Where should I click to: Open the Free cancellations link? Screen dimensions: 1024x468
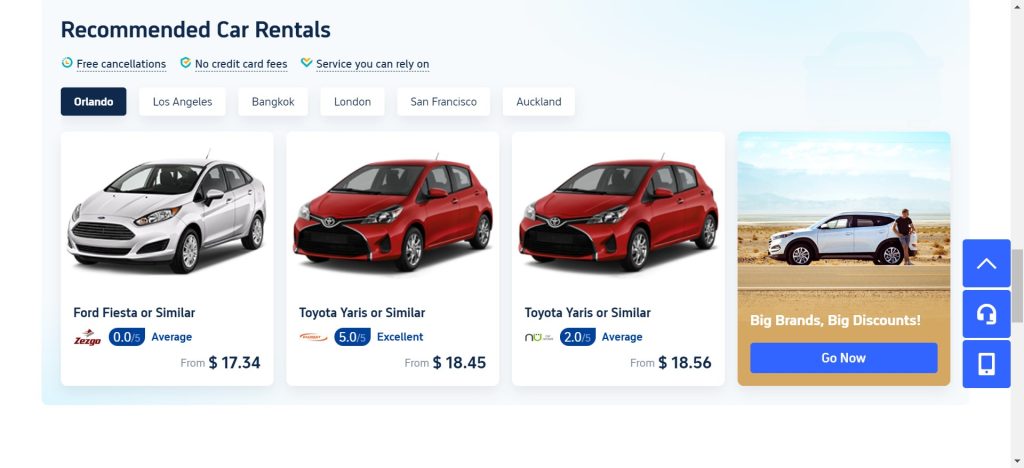pos(121,64)
